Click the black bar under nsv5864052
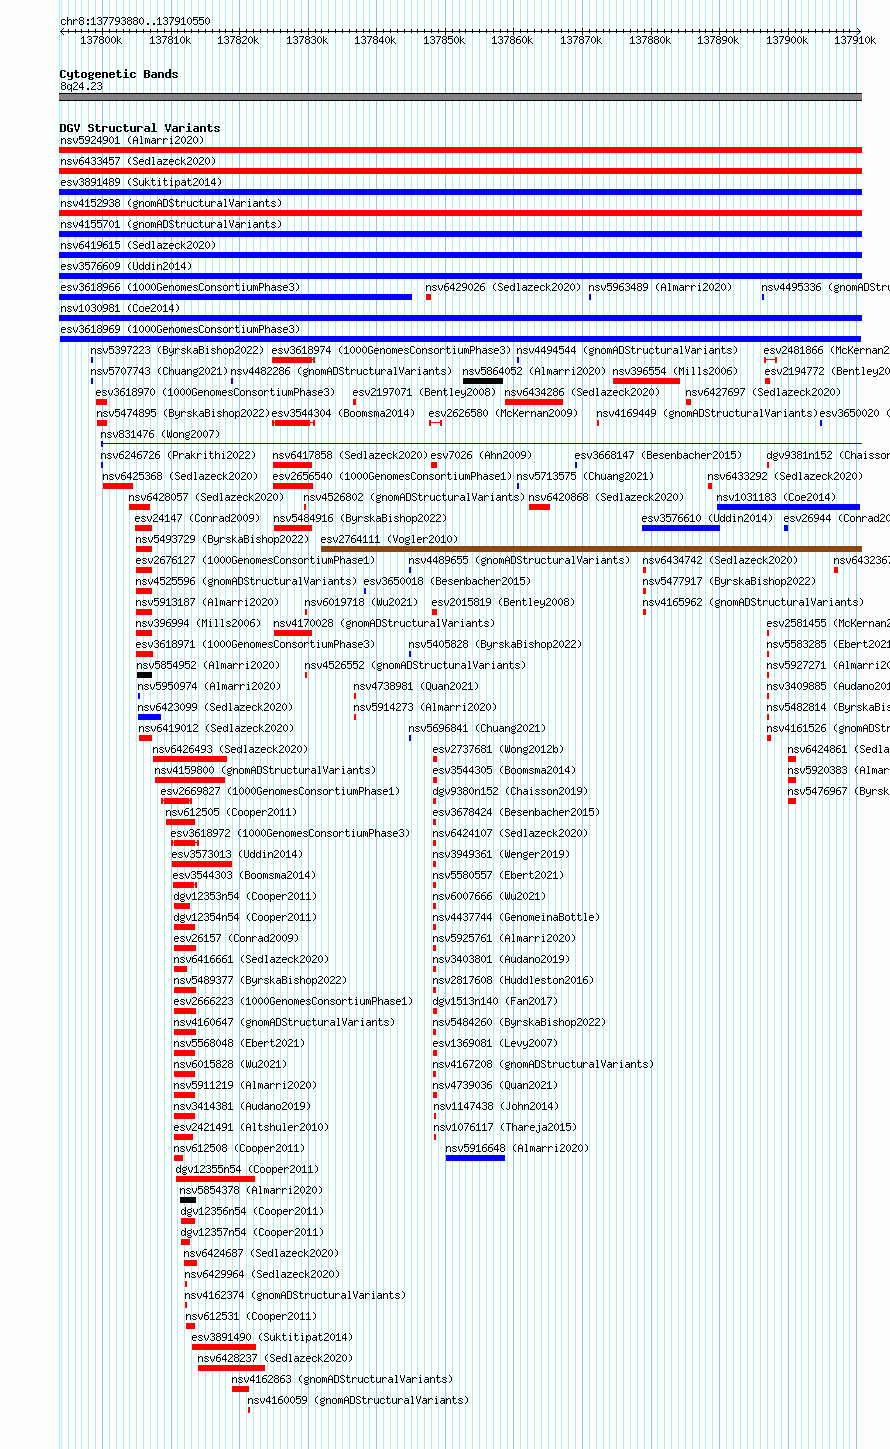The height and width of the screenshot is (1449, 890). 483,381
